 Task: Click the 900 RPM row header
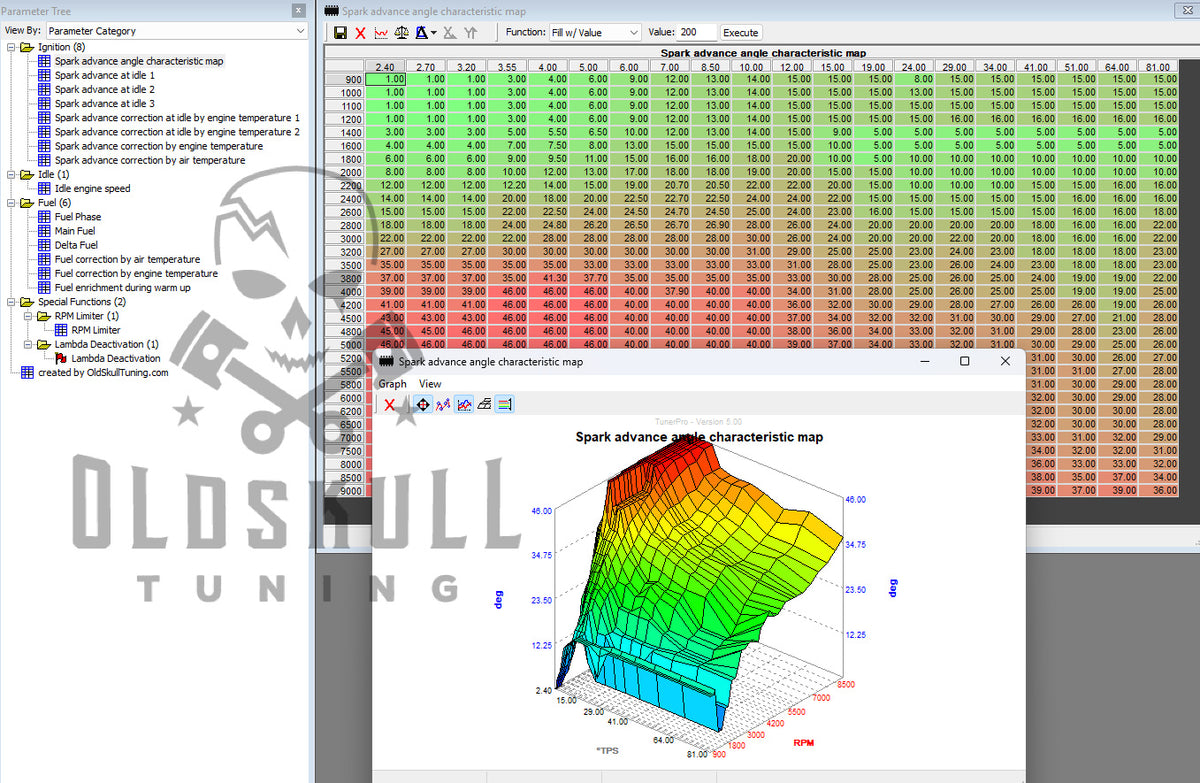click(x=344, y=79)
